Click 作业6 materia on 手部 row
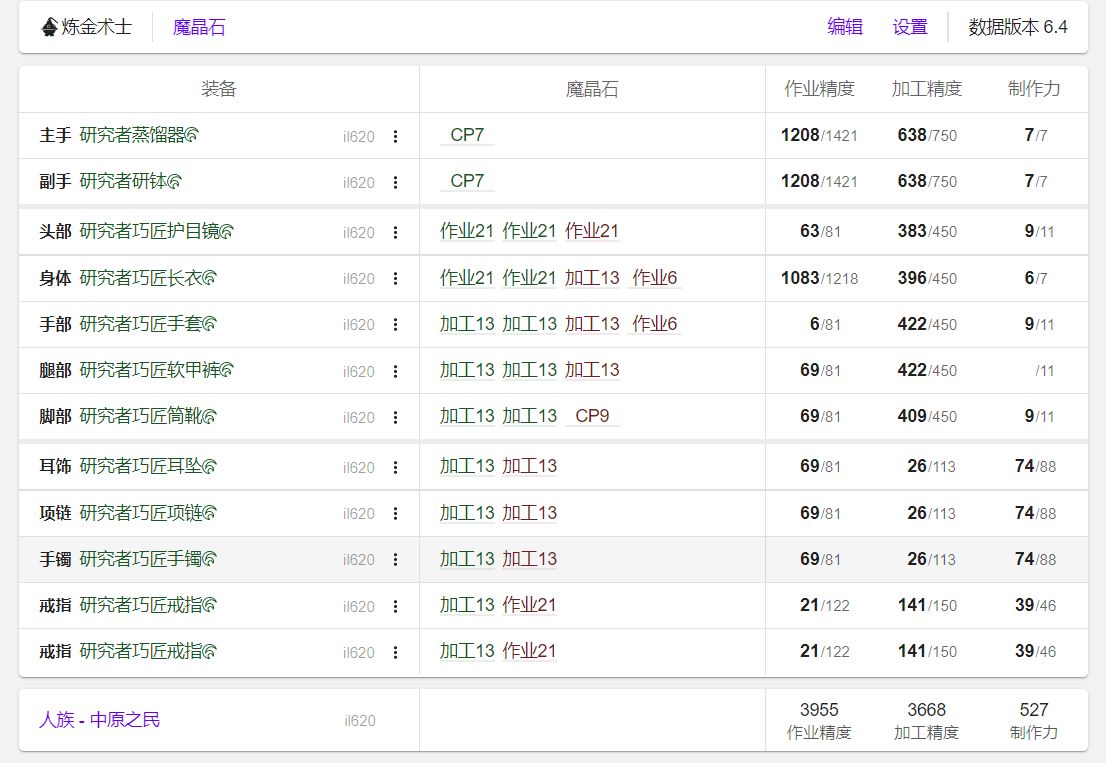This screenshot has width=1106, height=763. tap(655, 324)
